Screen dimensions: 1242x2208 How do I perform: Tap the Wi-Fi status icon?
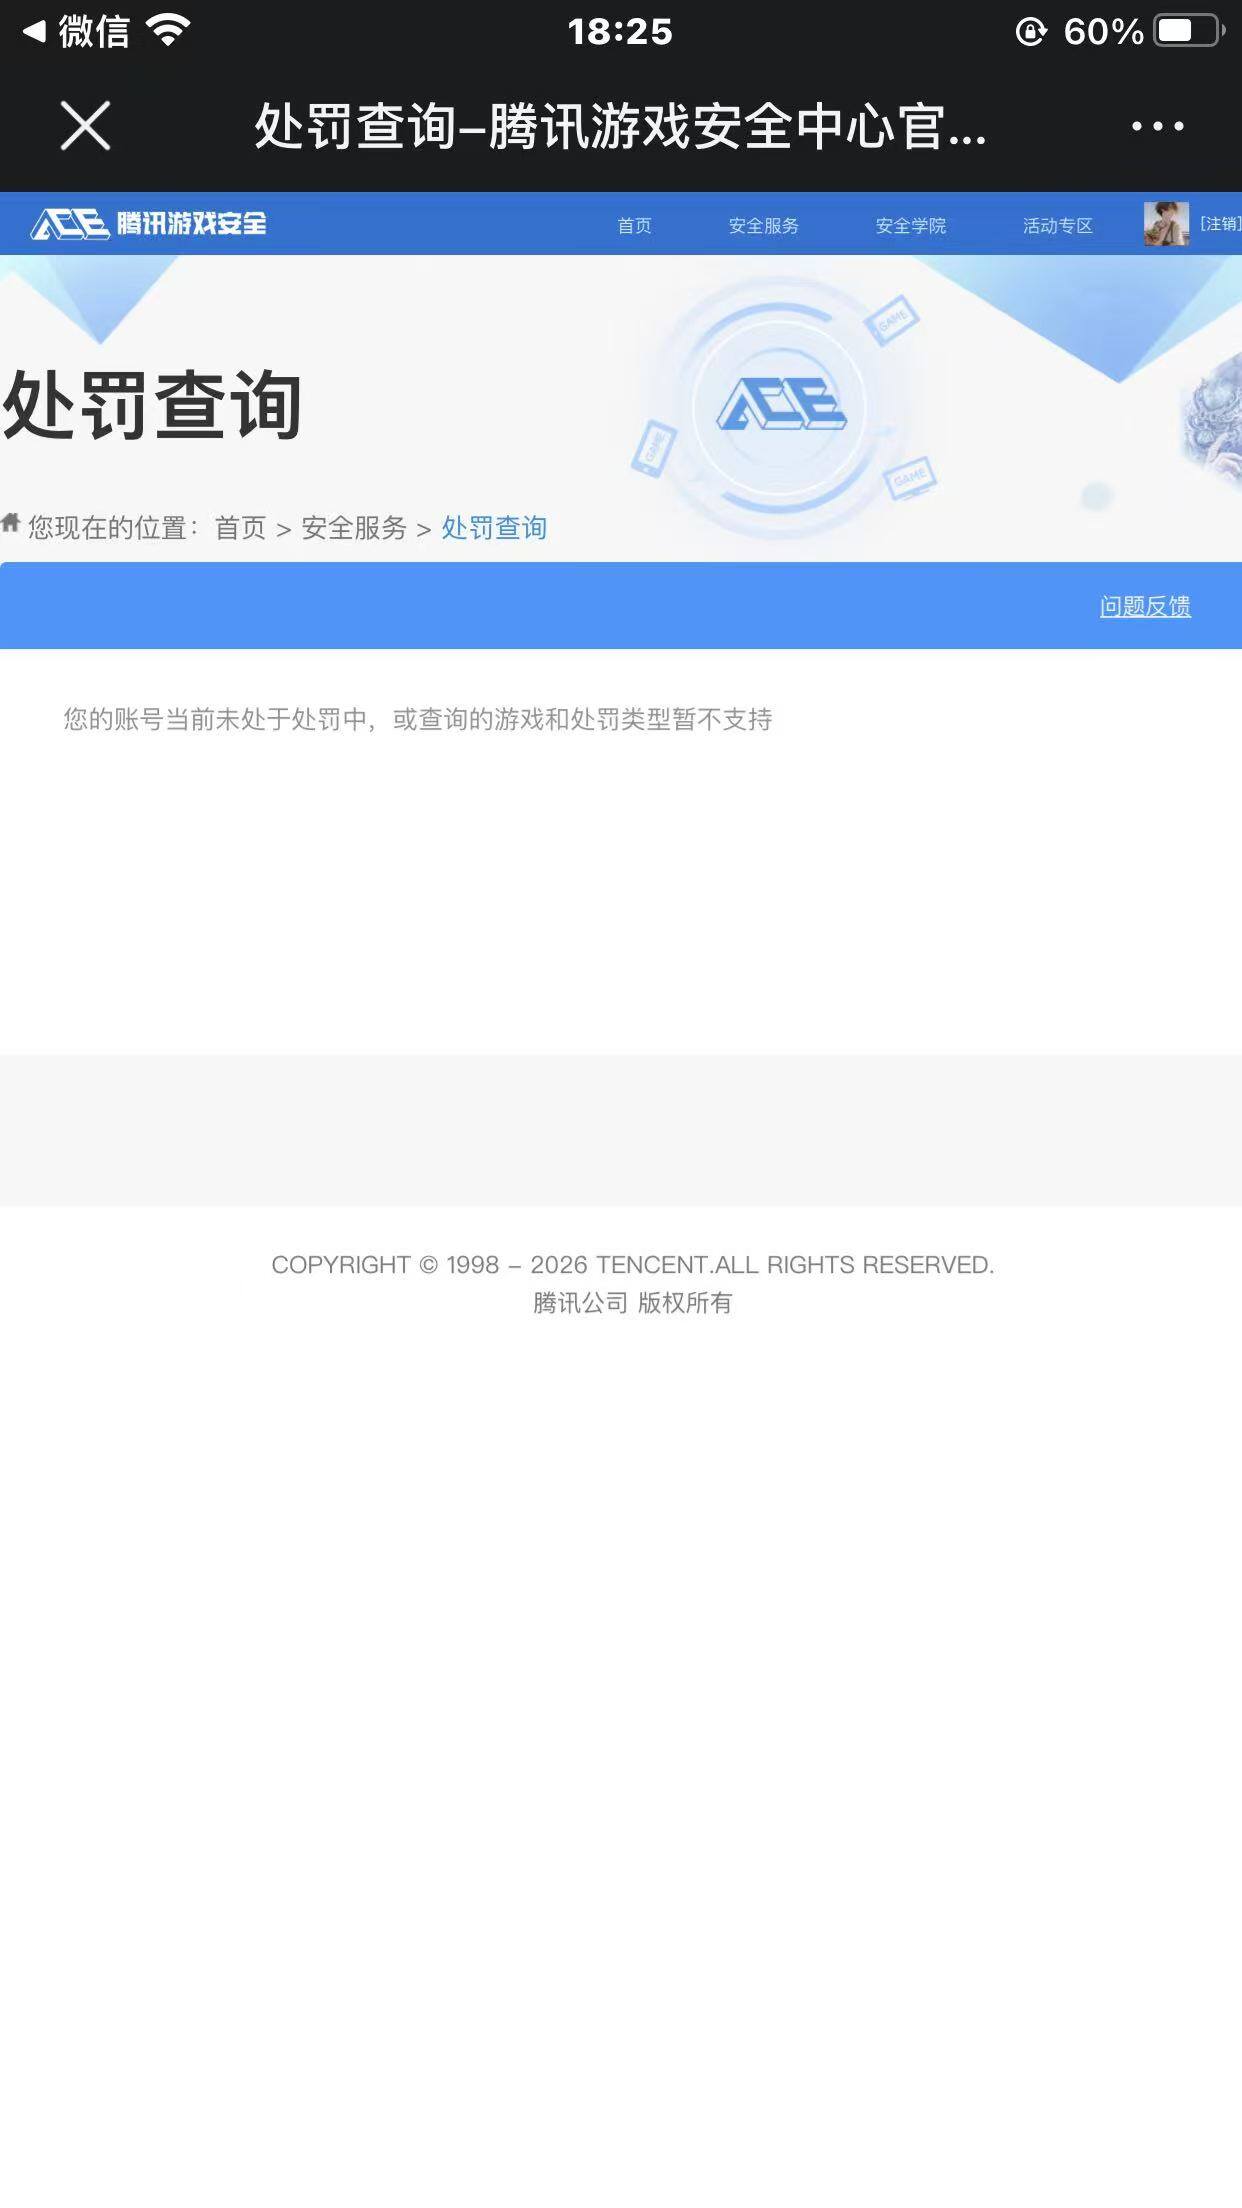(x=168, y=31)
